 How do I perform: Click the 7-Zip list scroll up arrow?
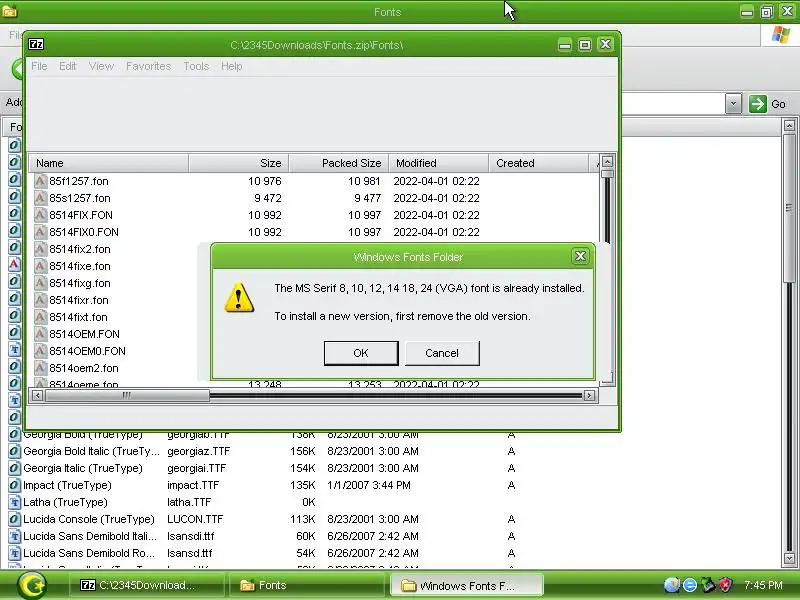(x=607, y=162)
